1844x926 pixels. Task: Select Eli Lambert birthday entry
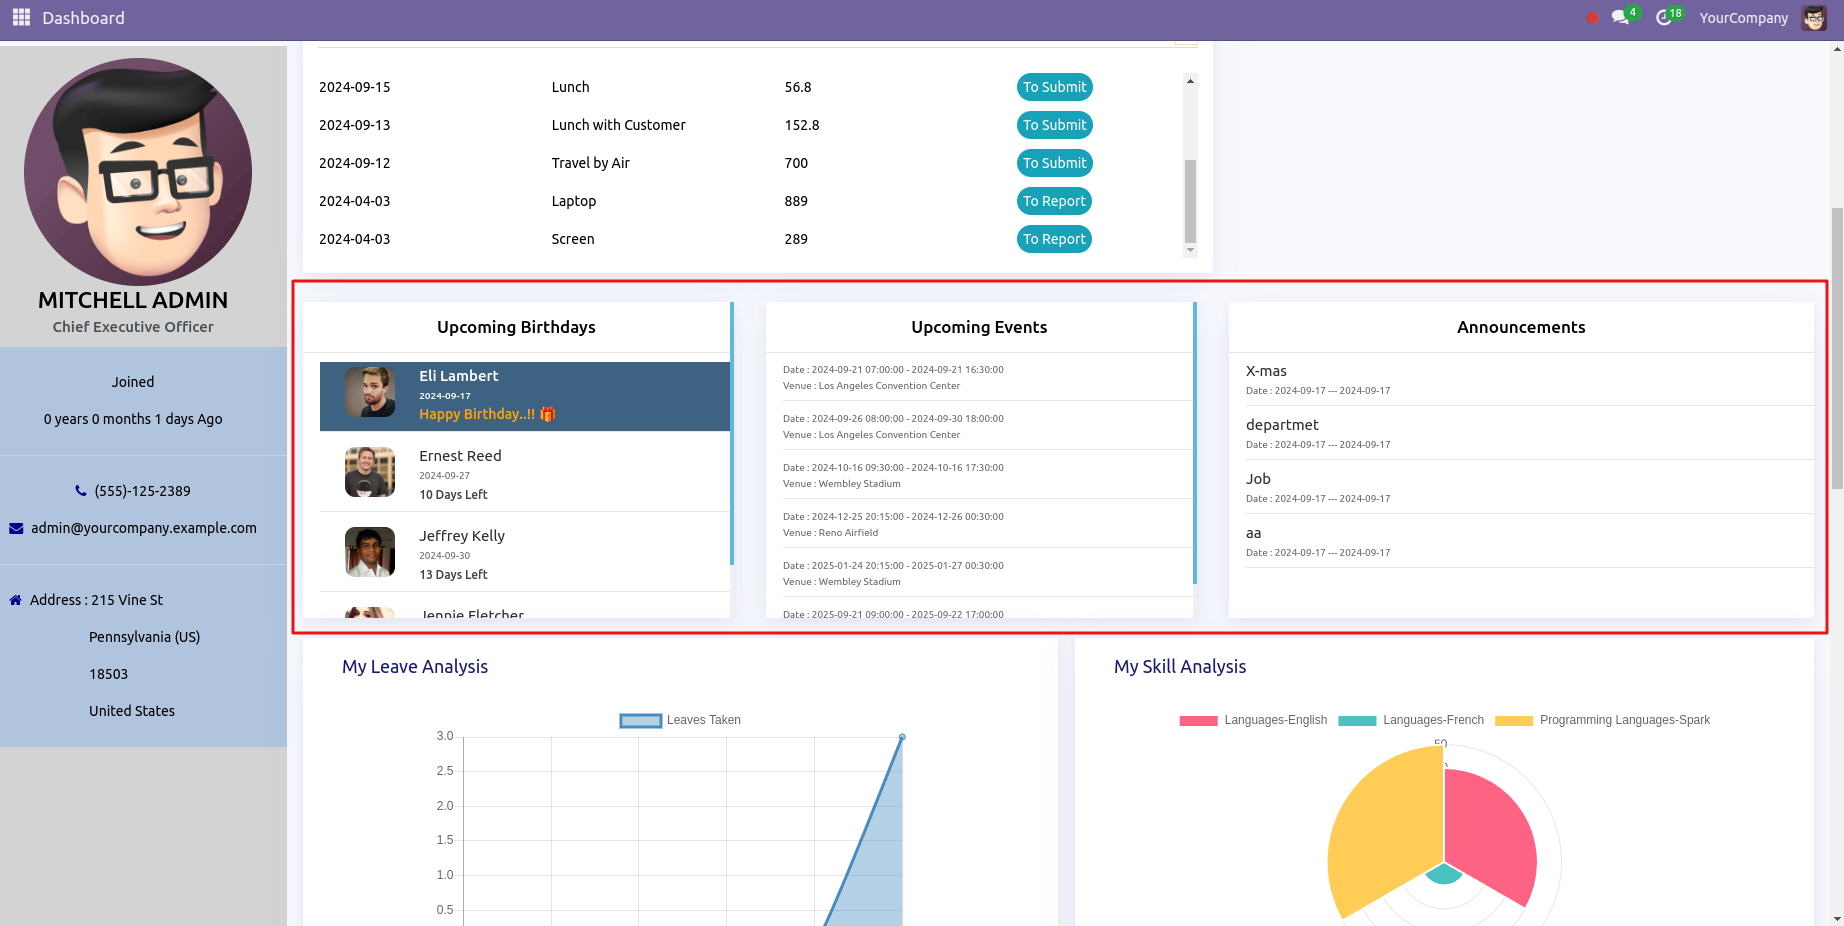[524, 396]
